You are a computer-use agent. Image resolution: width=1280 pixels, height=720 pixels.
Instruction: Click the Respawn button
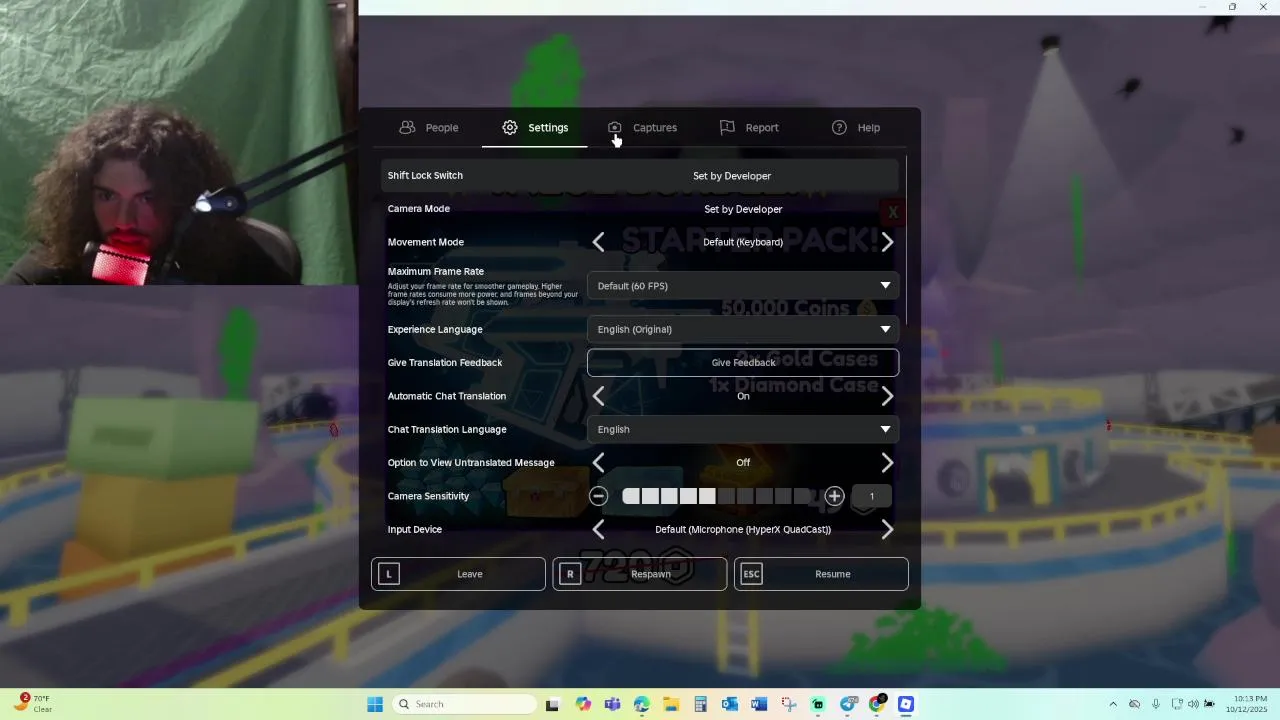pos(640,574)
